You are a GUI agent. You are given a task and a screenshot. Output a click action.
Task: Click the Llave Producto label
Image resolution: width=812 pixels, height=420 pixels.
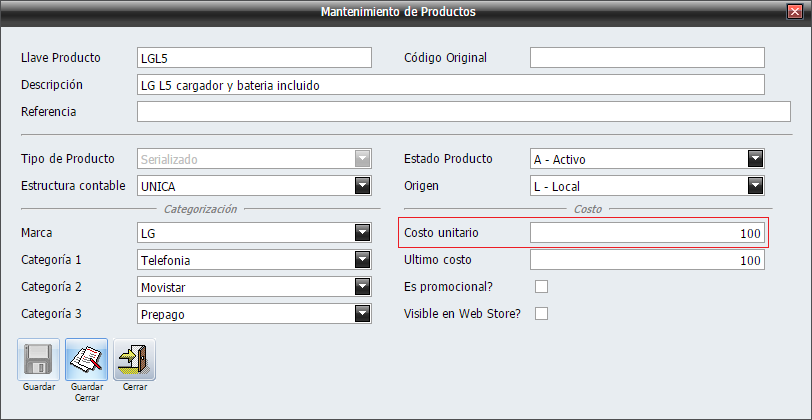coord(61,57)
